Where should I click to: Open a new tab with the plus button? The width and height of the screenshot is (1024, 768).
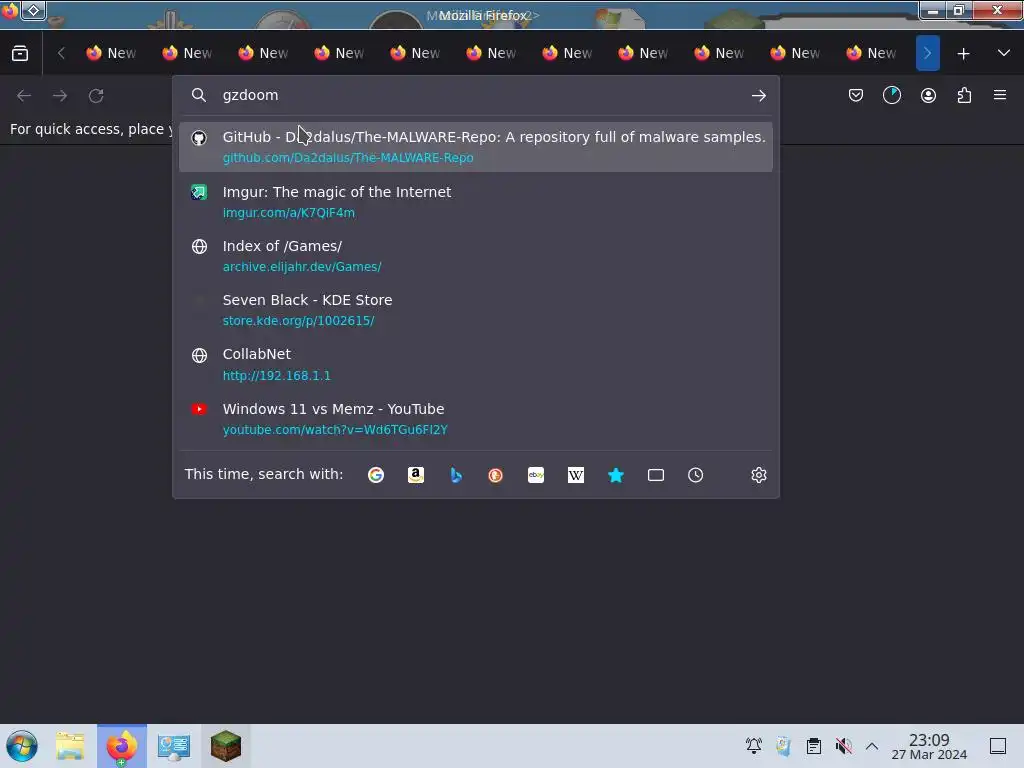tap(963, 54)
